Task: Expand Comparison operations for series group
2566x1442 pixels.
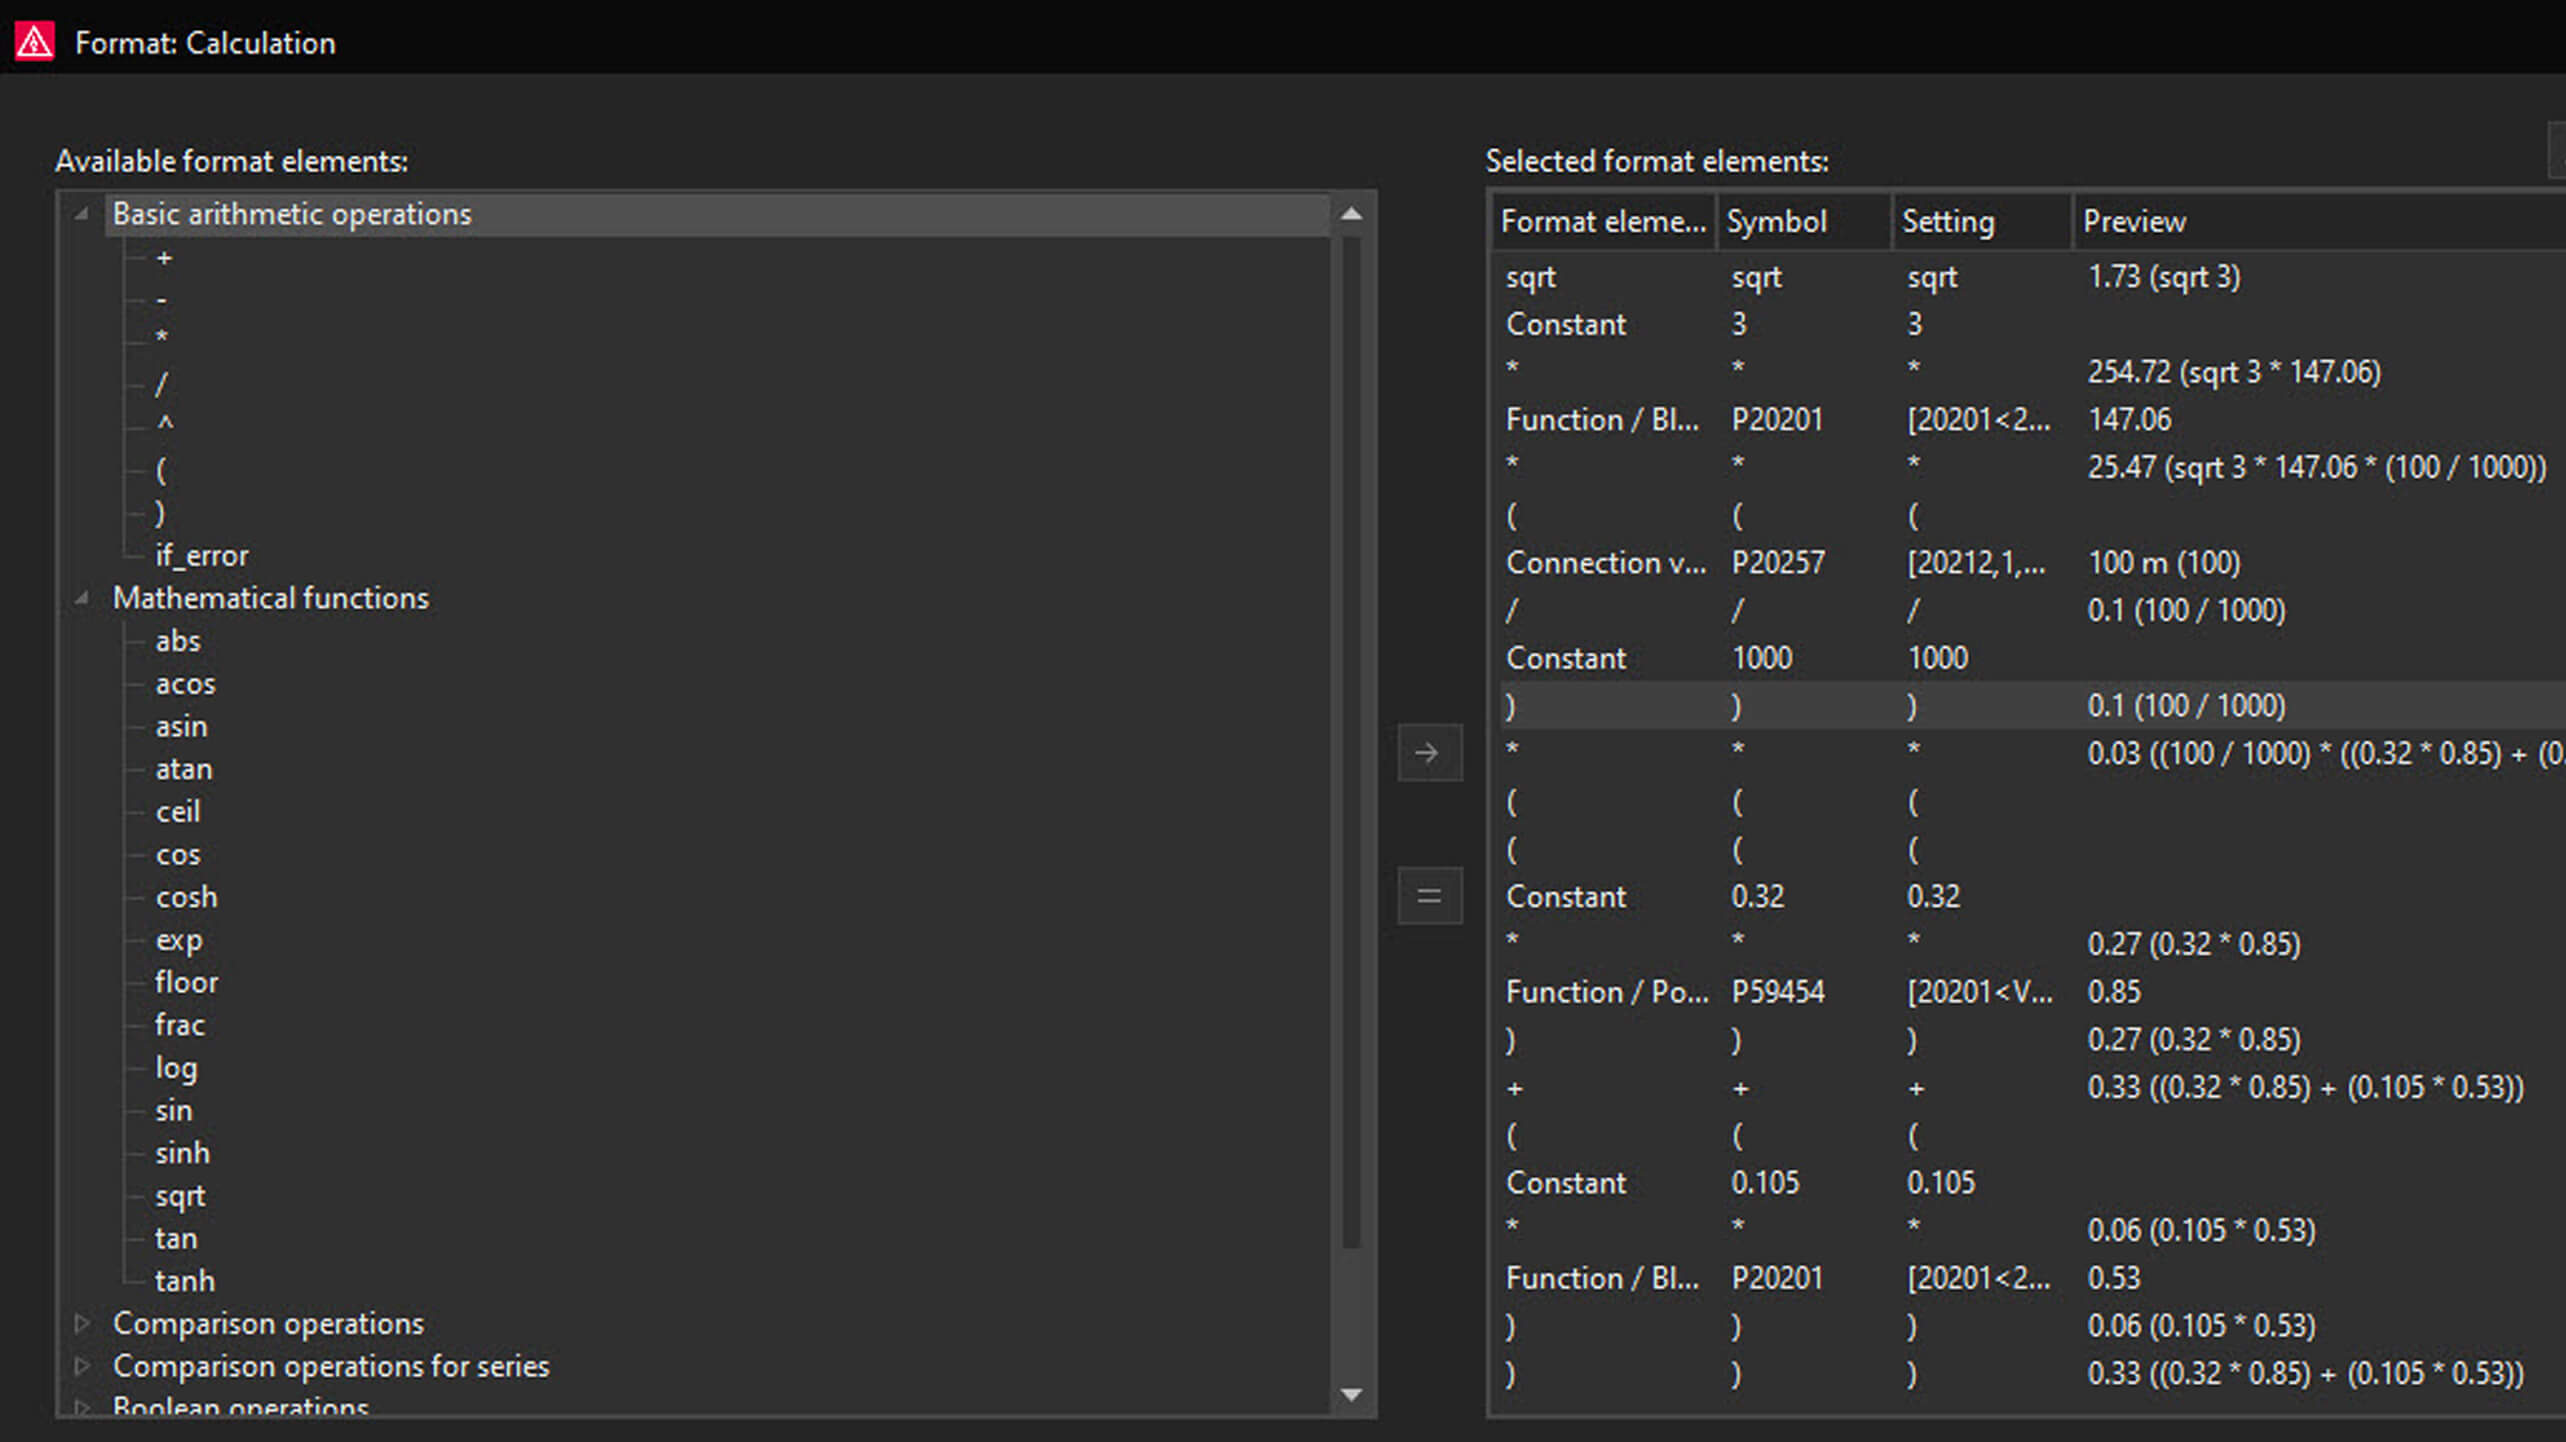Action: tap(82, 1366)
